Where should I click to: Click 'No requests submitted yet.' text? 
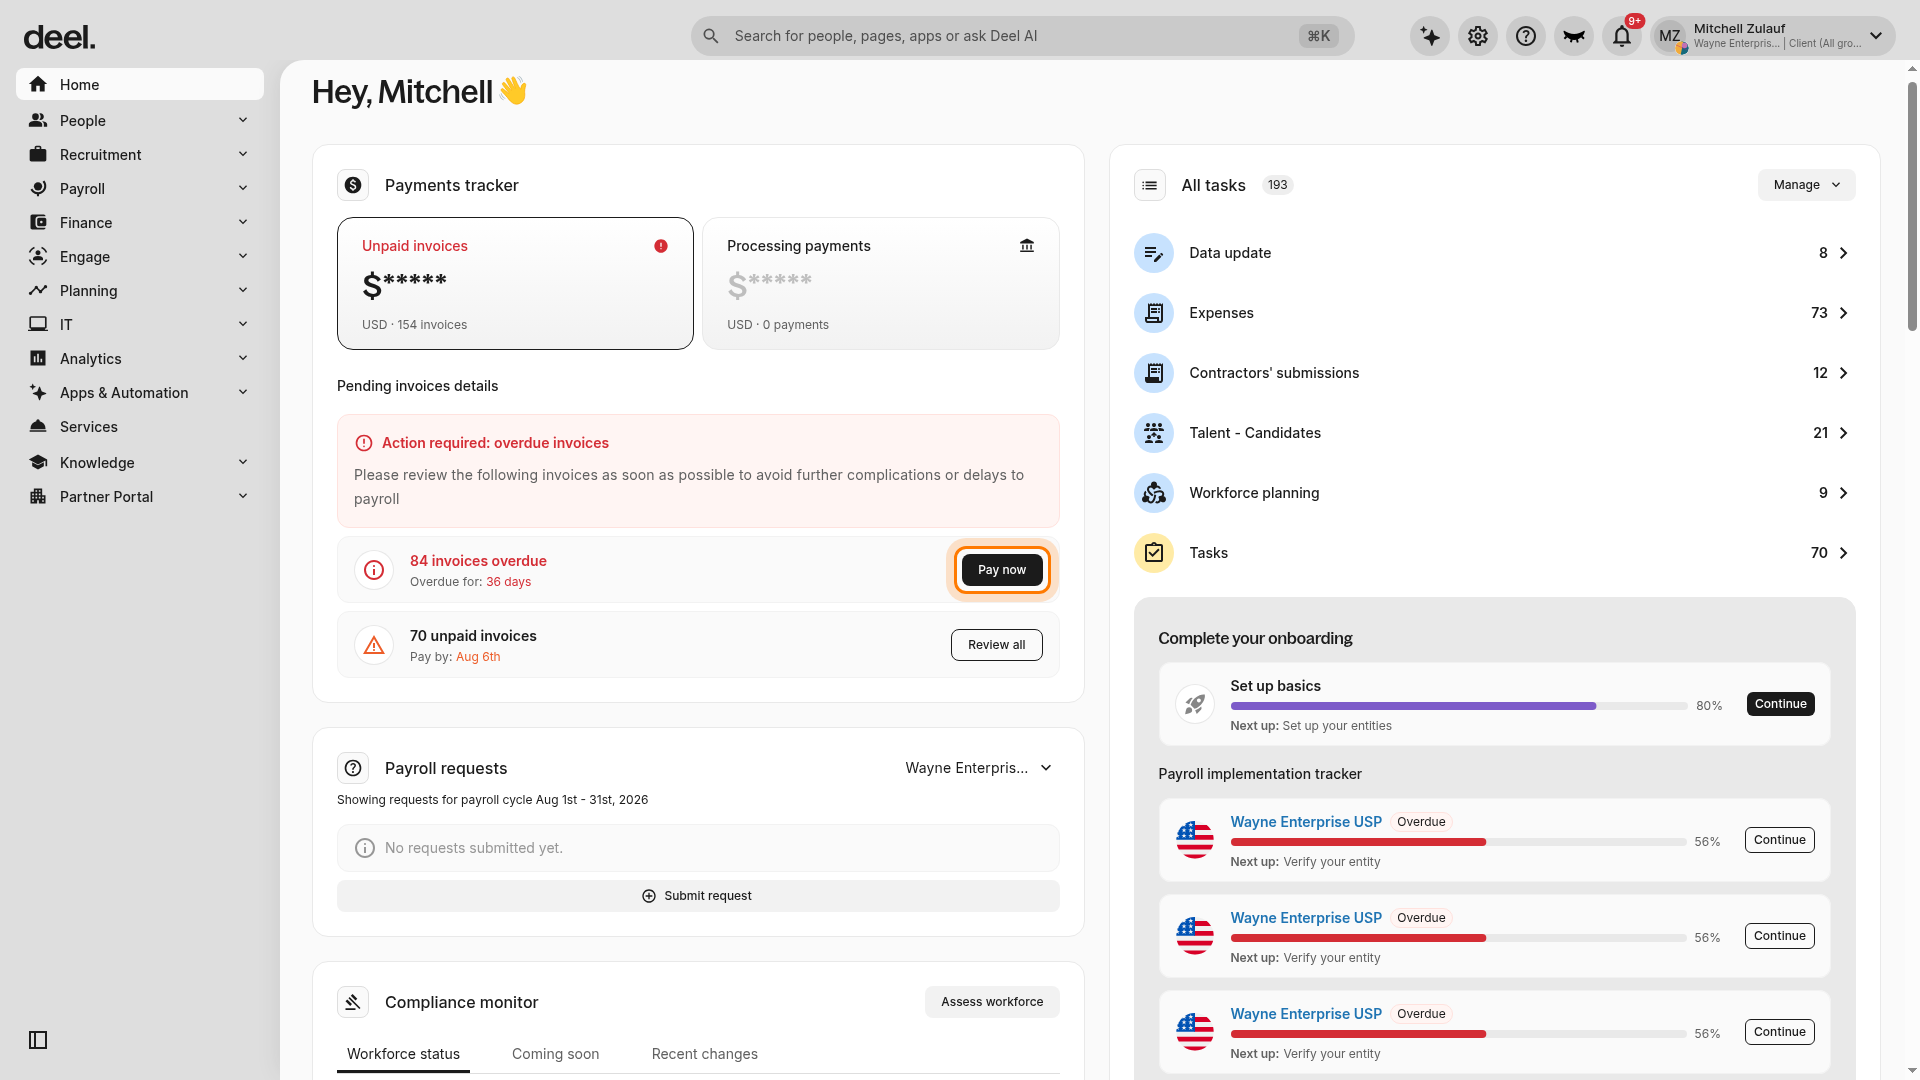(x=474, y=848)
